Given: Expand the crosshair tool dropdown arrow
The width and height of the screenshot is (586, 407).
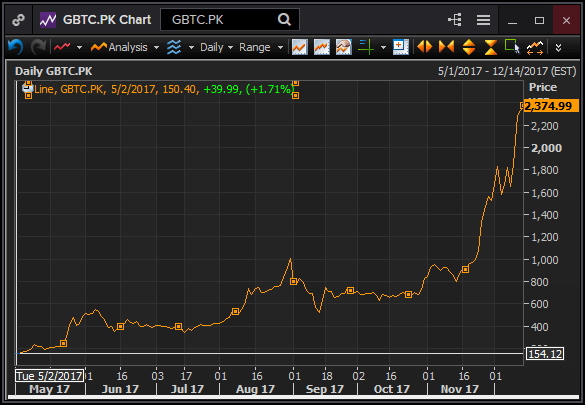Looking at the screenshot, I should (383, 48).
